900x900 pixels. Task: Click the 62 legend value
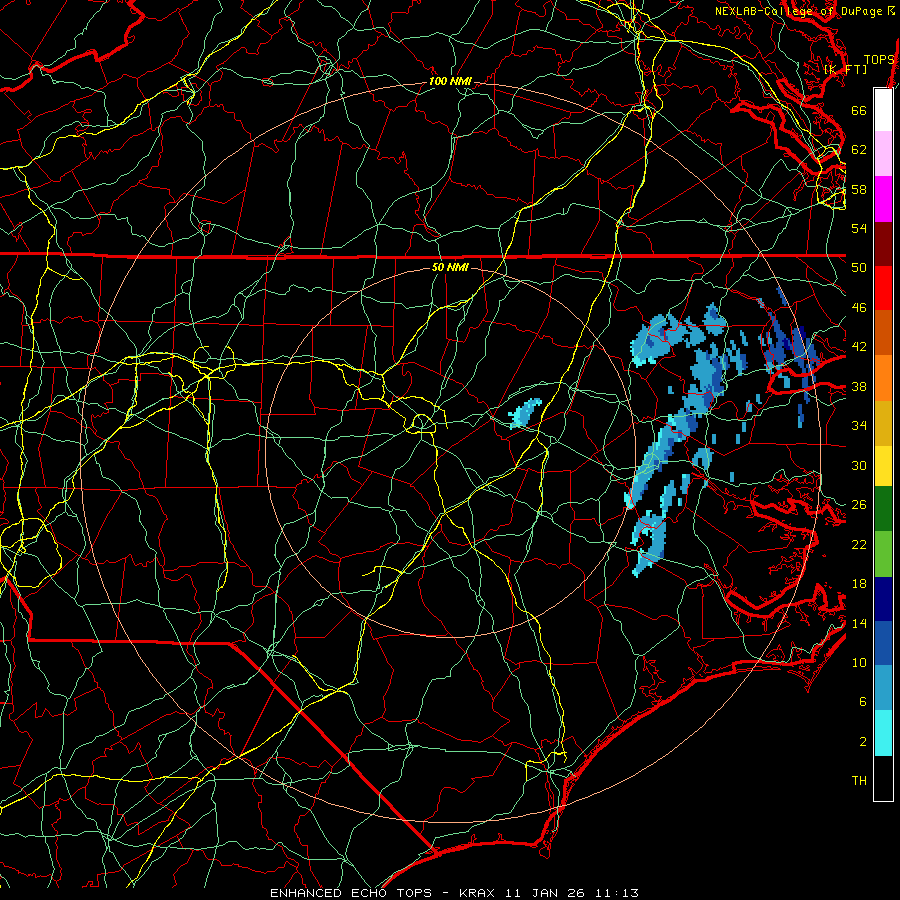coord(859,150)
